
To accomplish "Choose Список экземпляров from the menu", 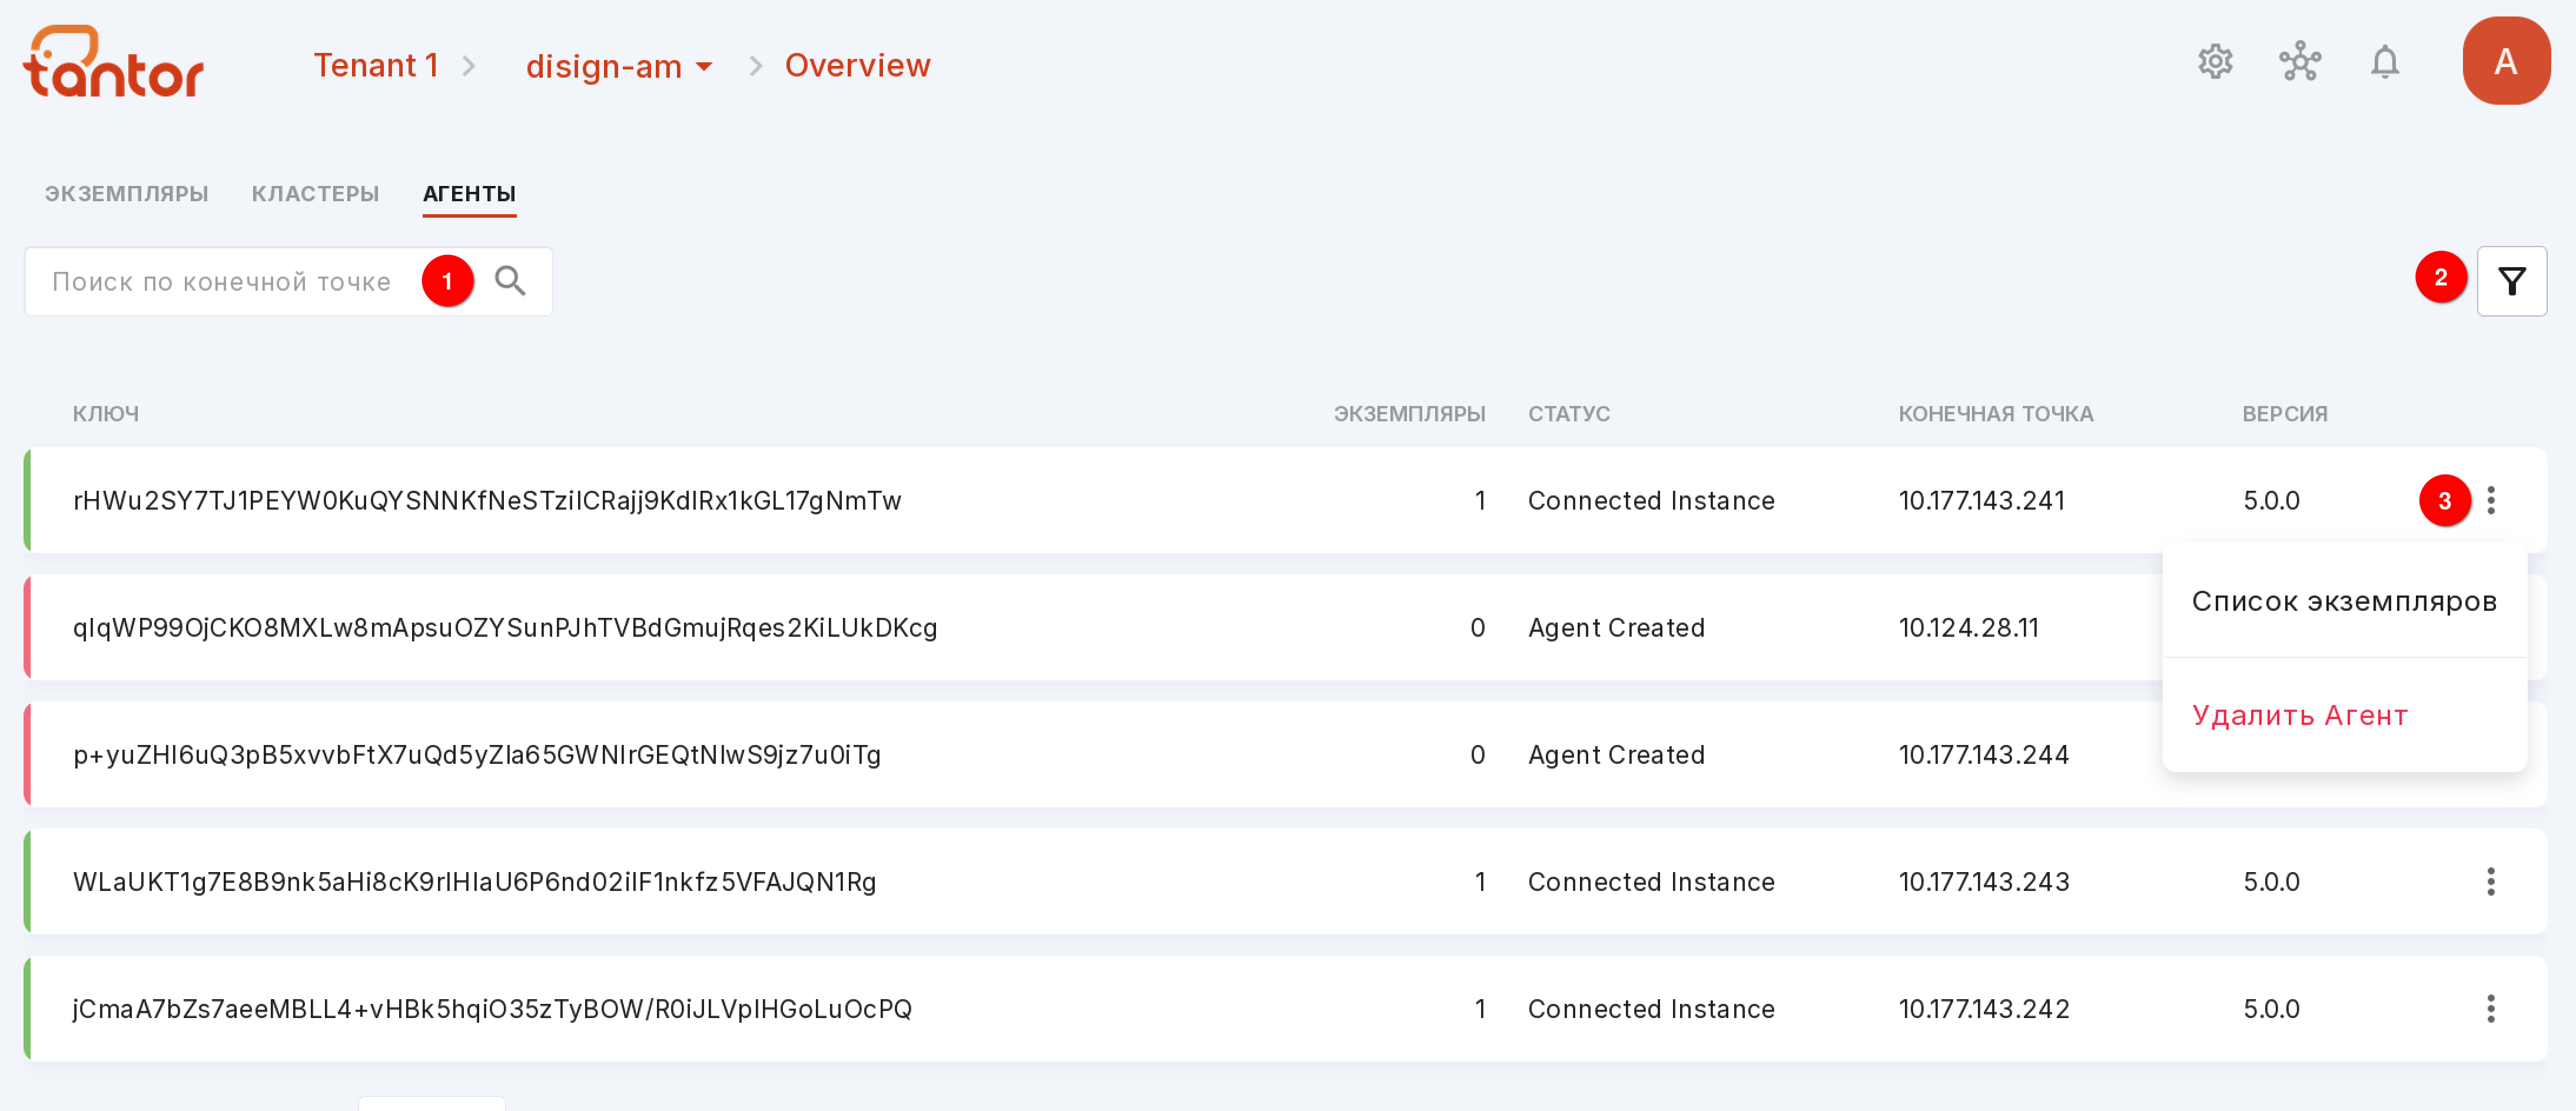I will coord(2344,601).
